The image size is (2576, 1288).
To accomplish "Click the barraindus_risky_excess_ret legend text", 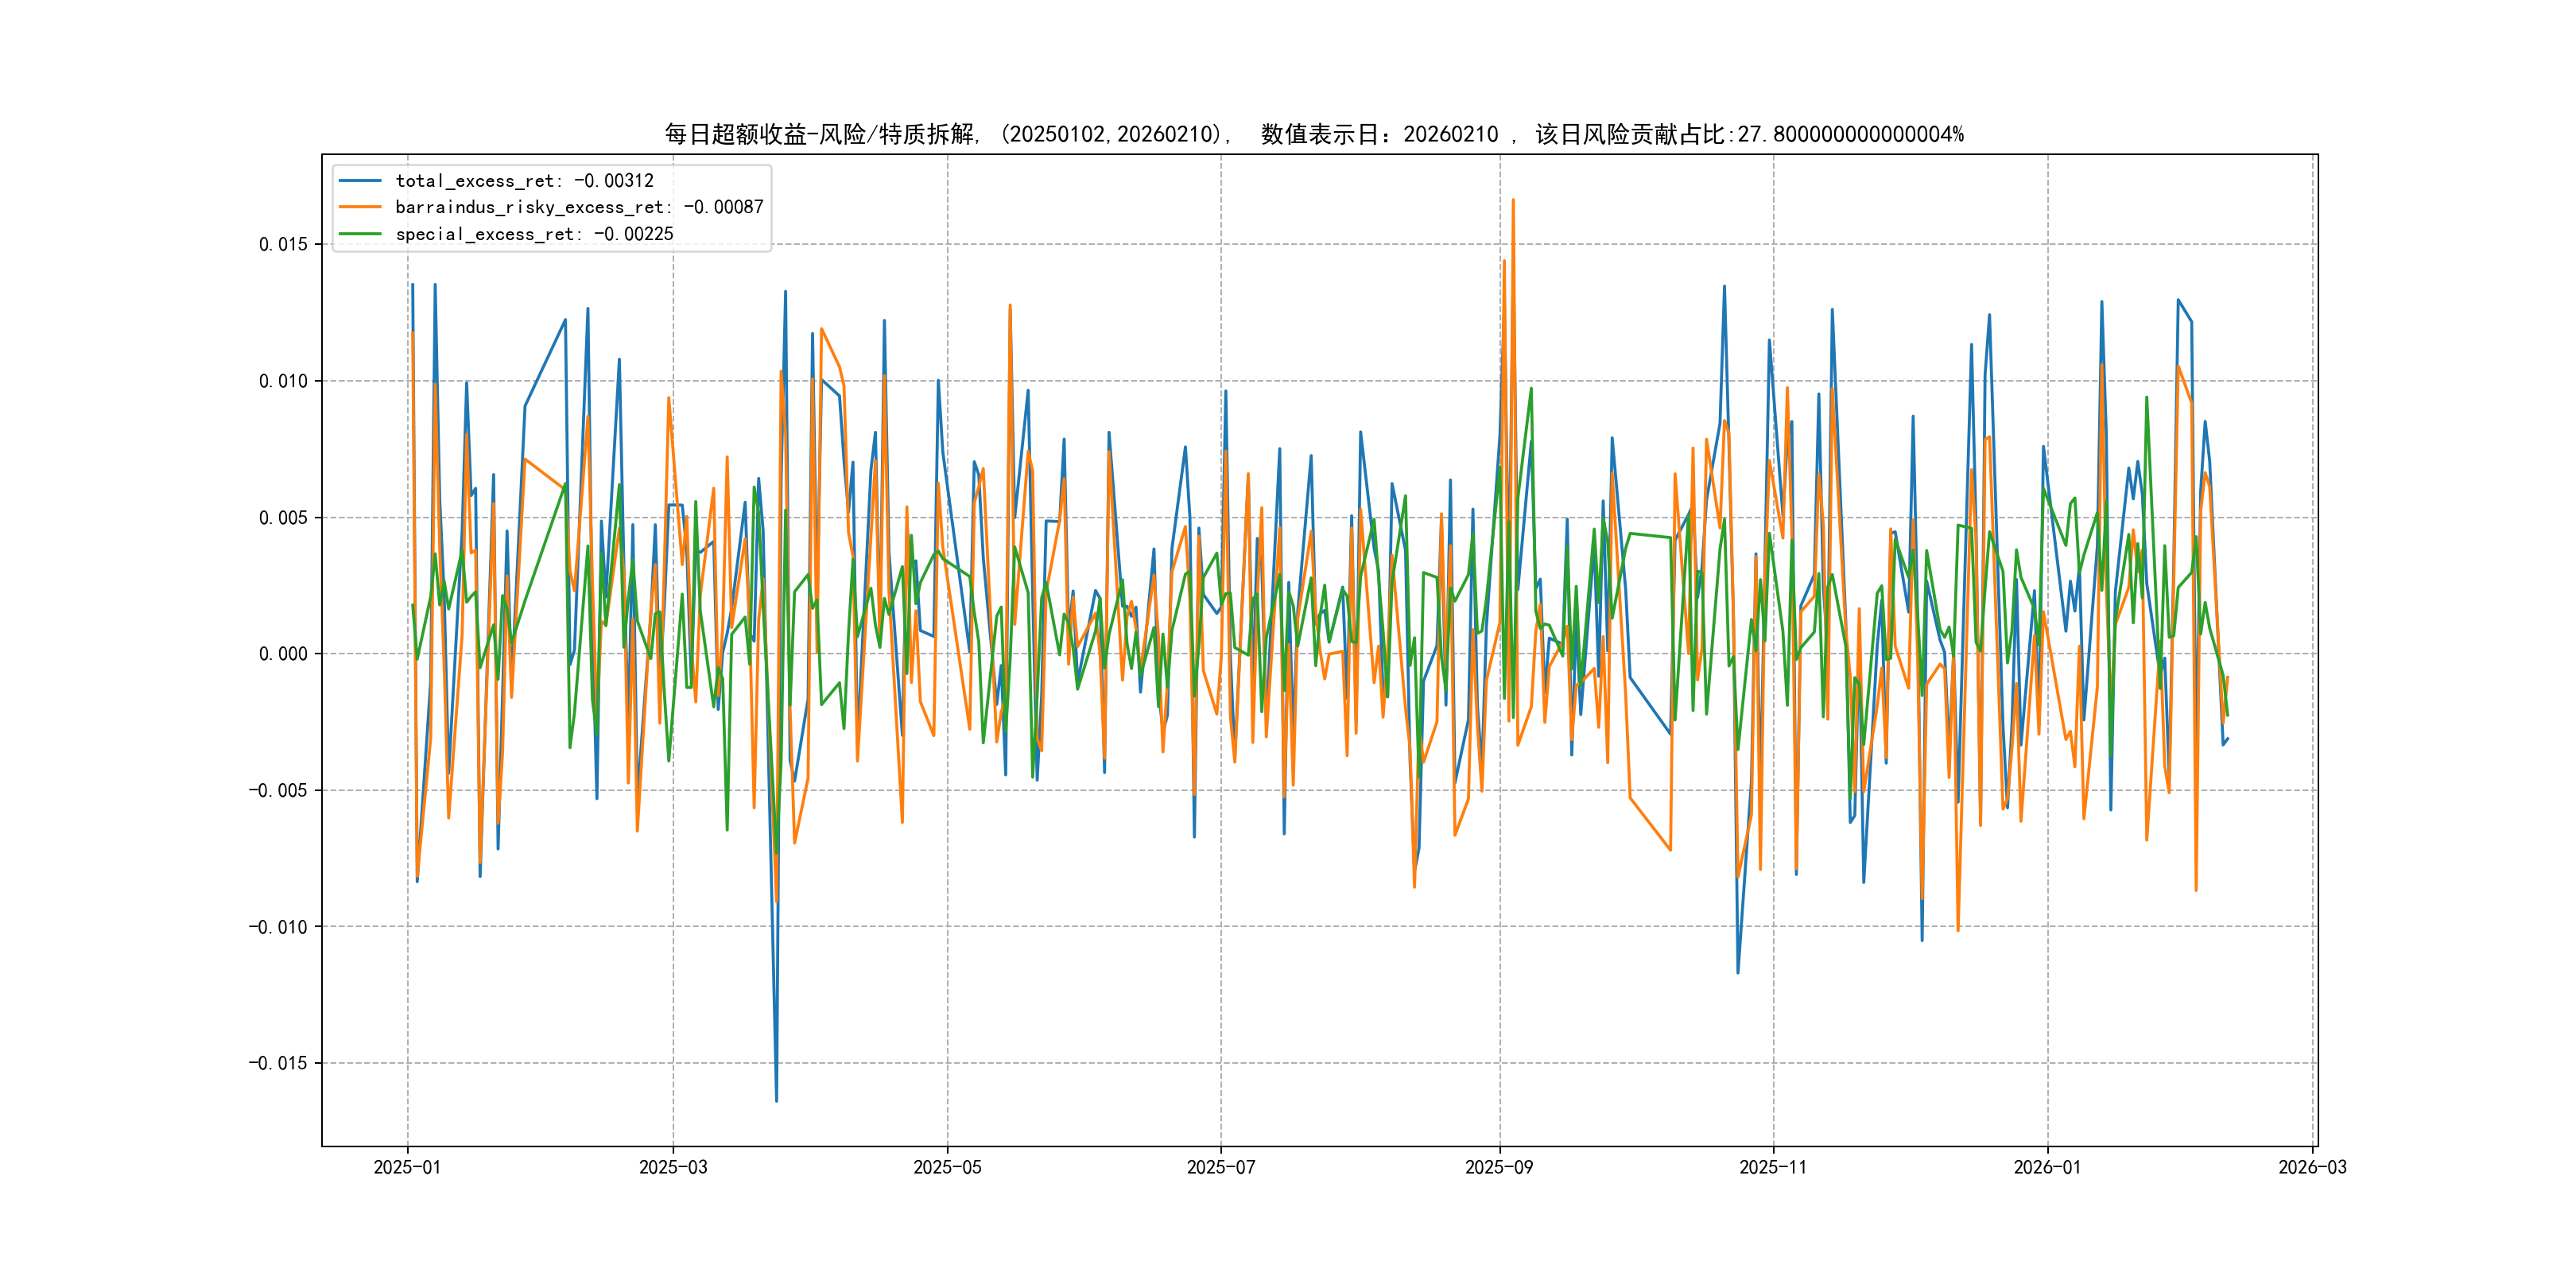I will [579, 207].
